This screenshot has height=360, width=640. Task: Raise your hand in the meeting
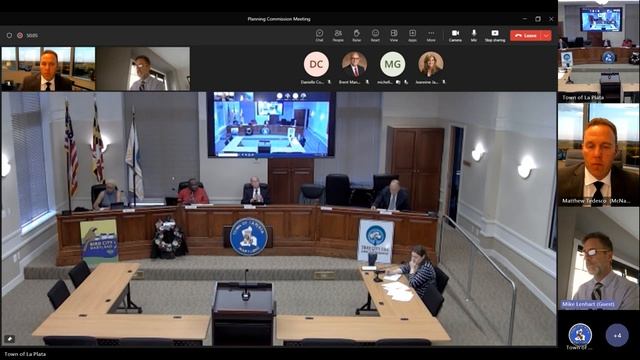coord(356,35)
